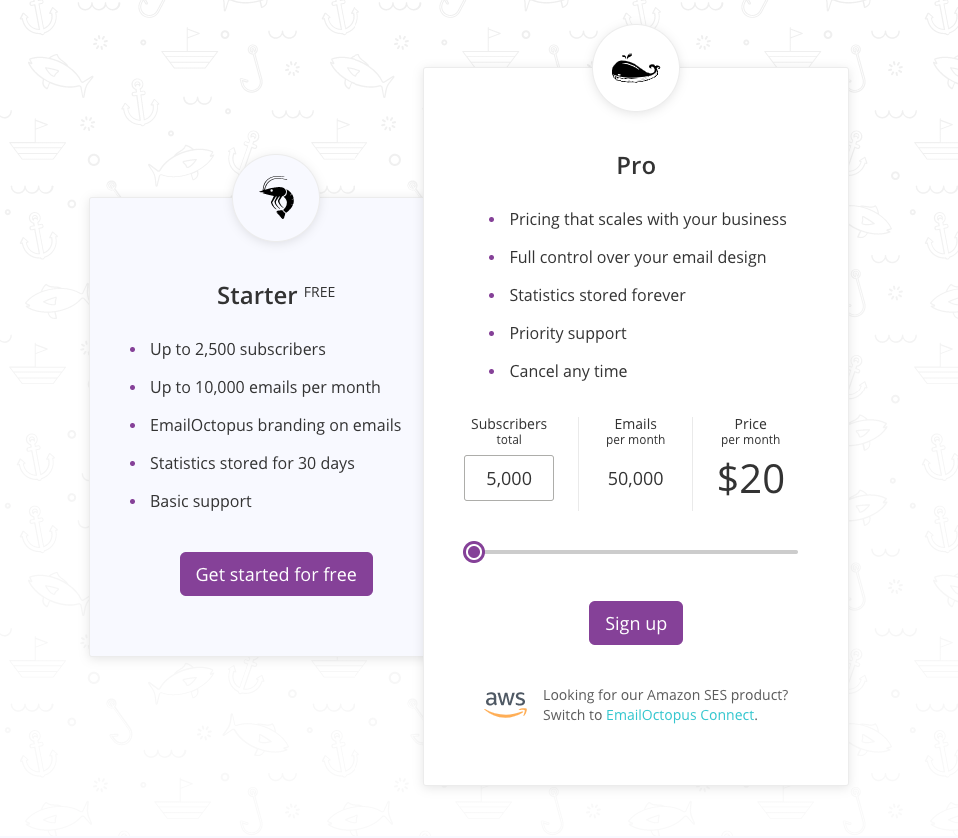Viewport: 958px width, 838px height.
Task: Click the Pro plan heading
Action: (635, 166)
